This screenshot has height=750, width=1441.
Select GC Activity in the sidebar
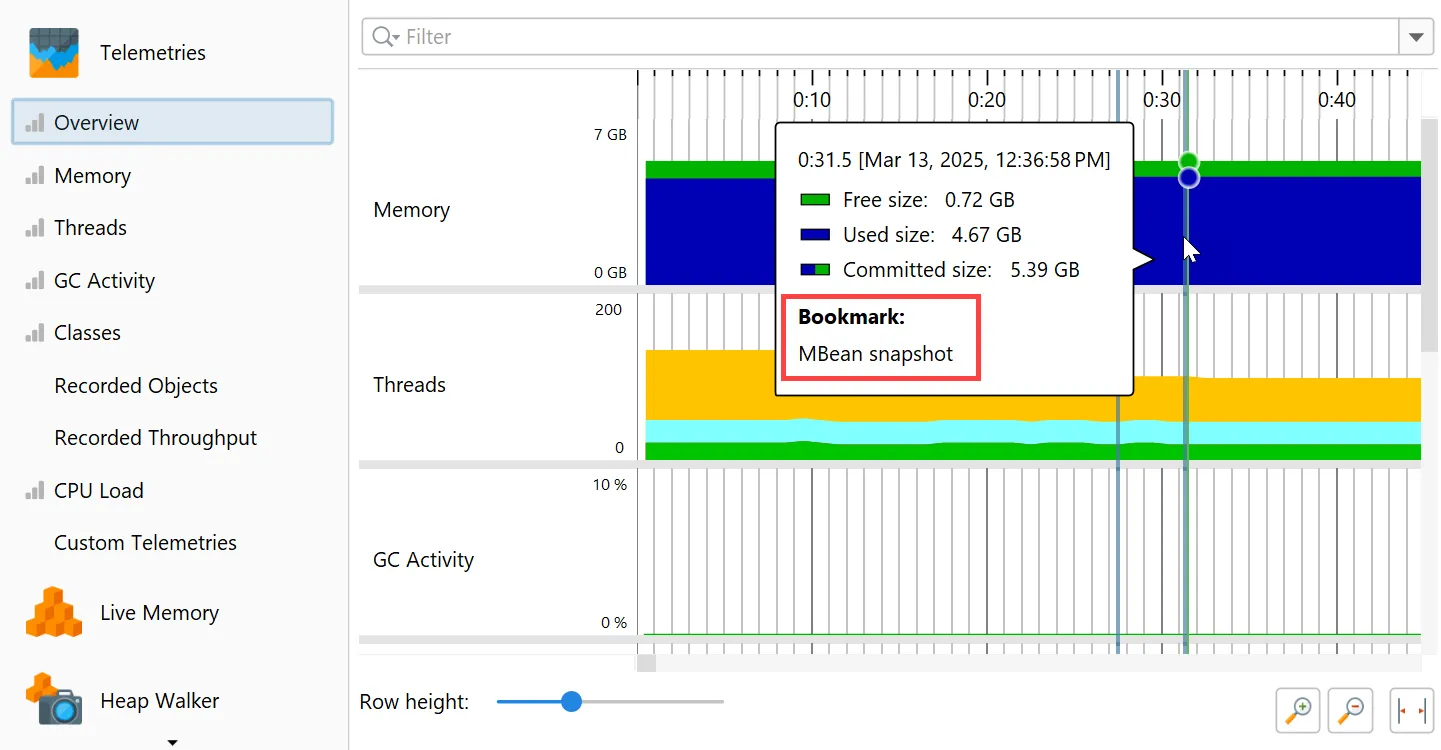[x=104, y=281]
